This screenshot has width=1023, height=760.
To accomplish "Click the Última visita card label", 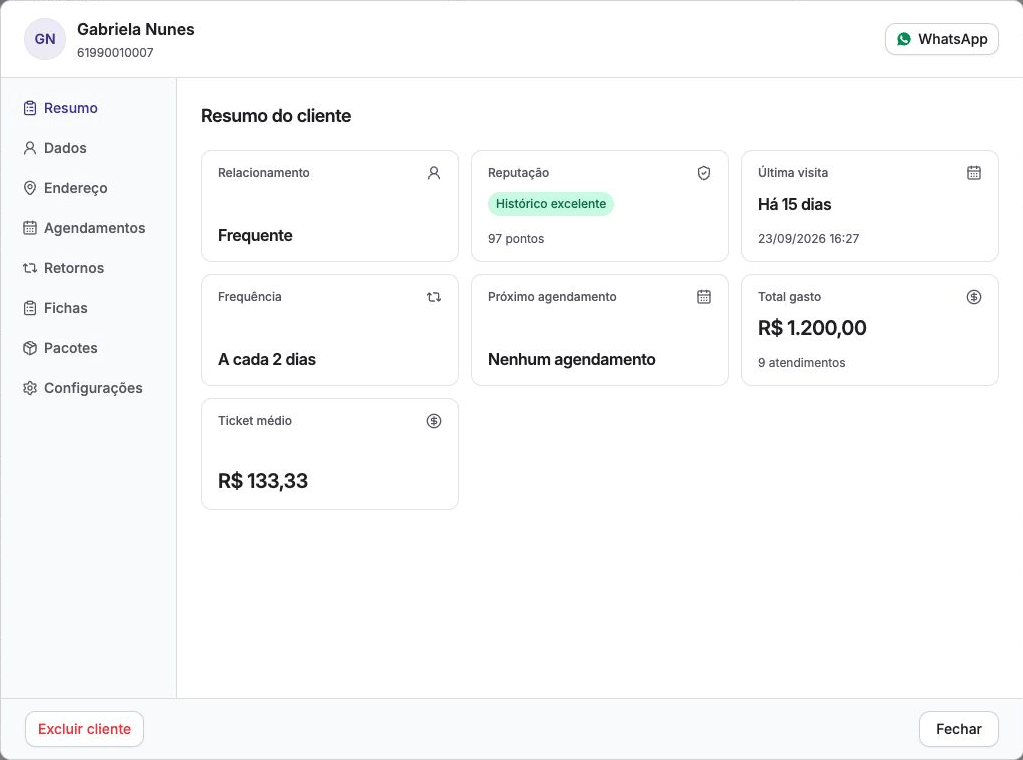I will point(793,173).
